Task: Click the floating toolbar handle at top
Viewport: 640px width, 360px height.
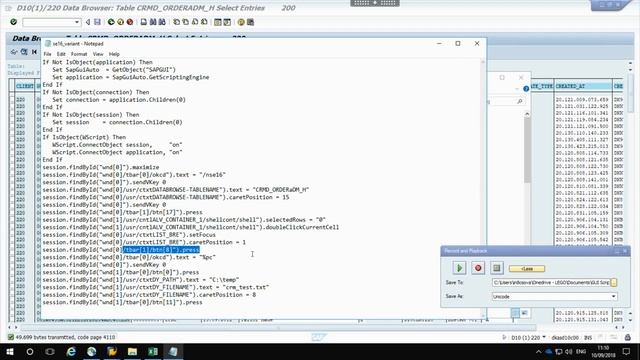Action: pyautogui.click(x=375, y=3)
